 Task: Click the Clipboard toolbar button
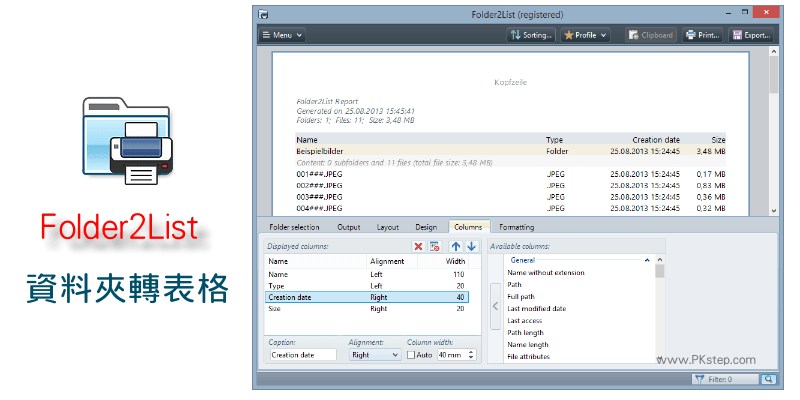tap(651, 35)
